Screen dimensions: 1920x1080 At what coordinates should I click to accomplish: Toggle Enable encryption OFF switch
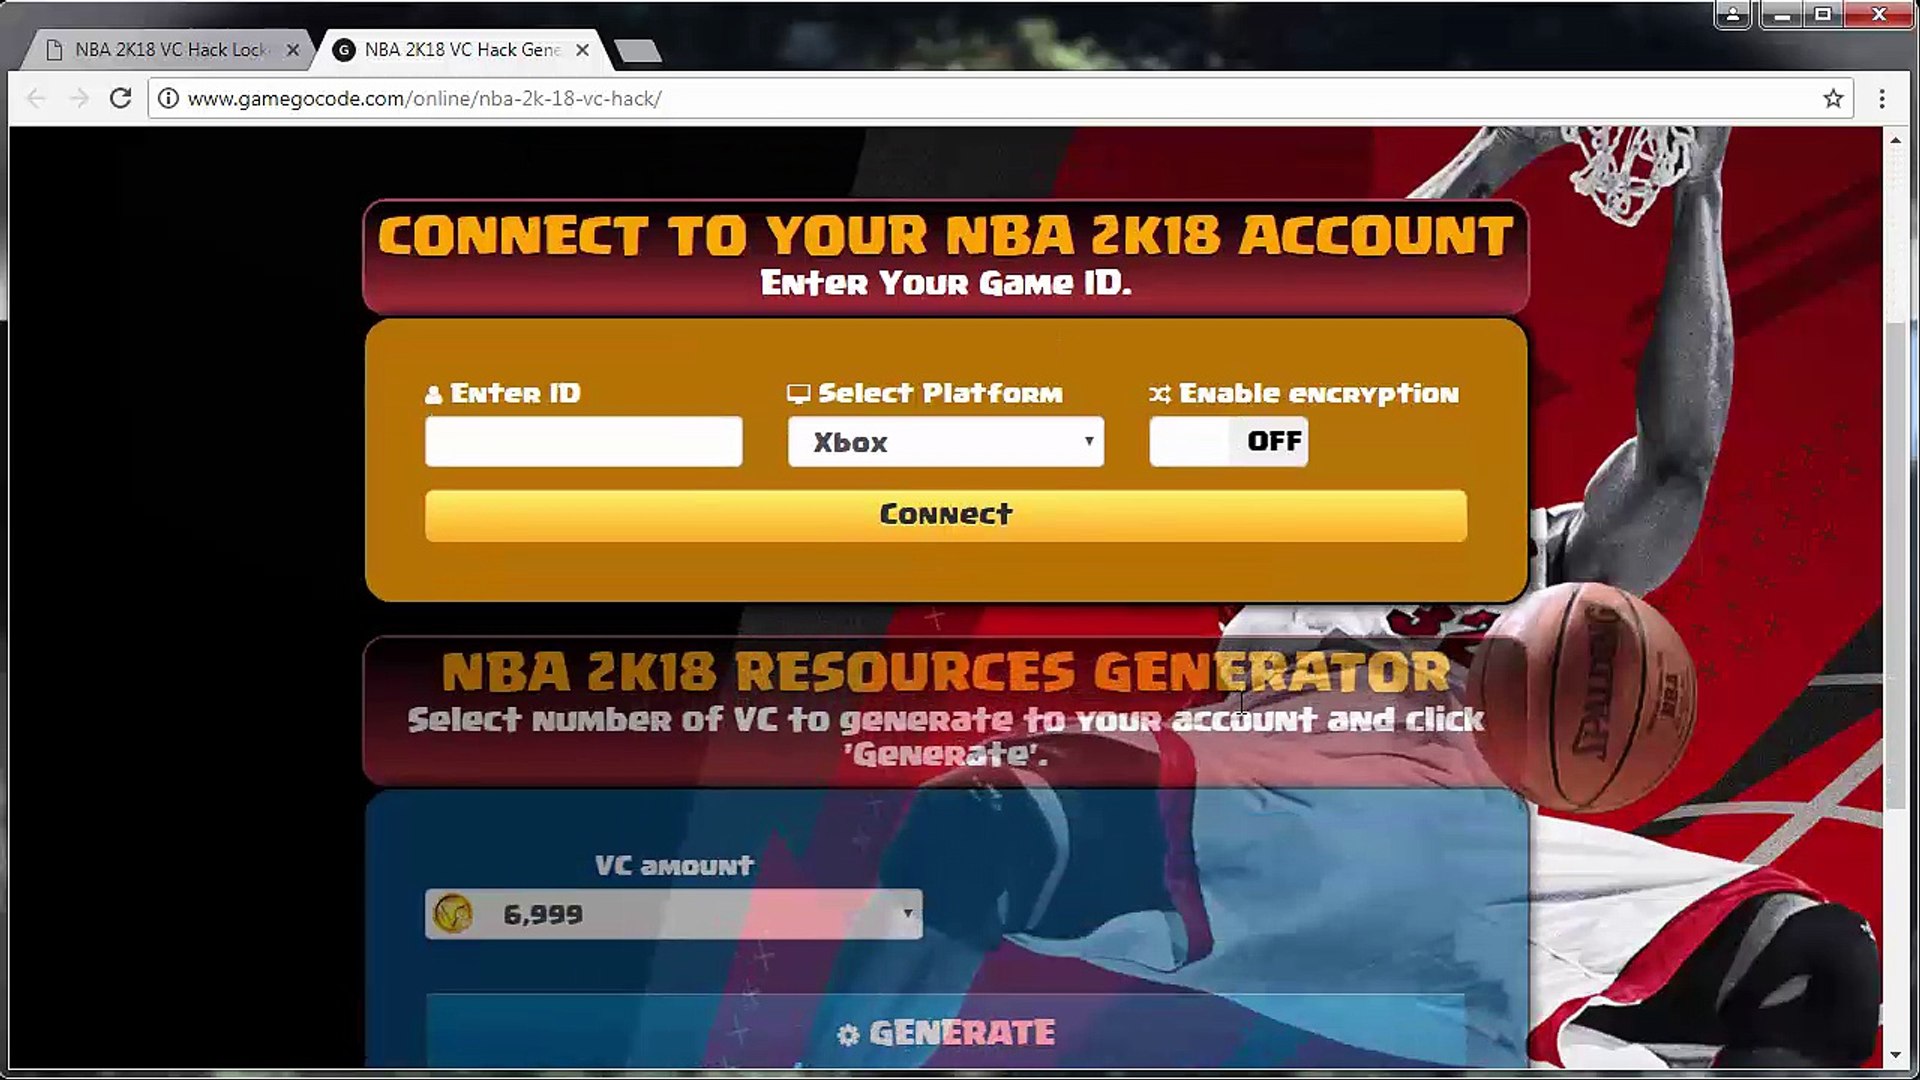click(x=1228, y=441)
